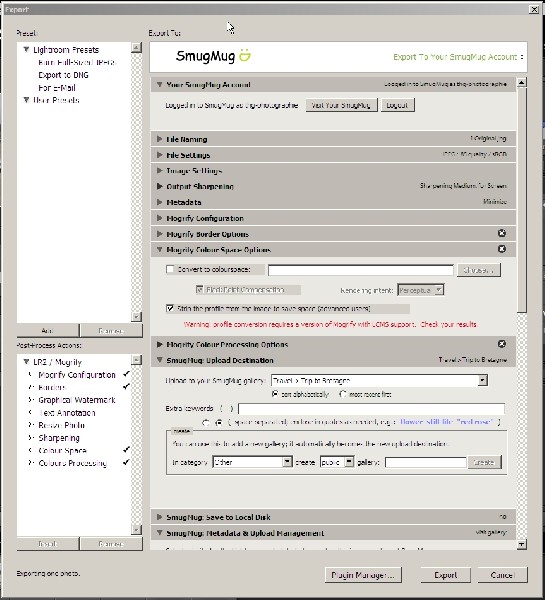
Task: Remove Mogrify Colour Processing Options via X icon
Action: click(x=502, y=344)
